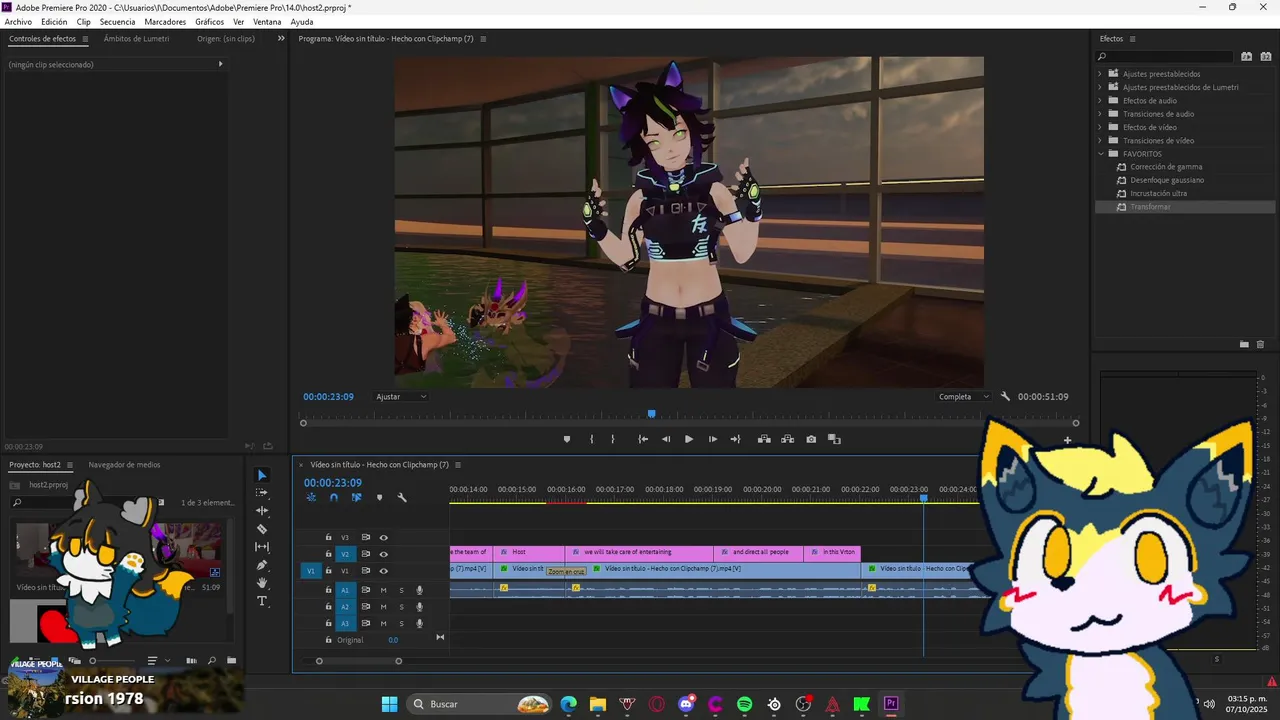This screenshot has height=720, width=1280.
Task: Go to In point in Program monitor
Action: click(x=643, y=439)
